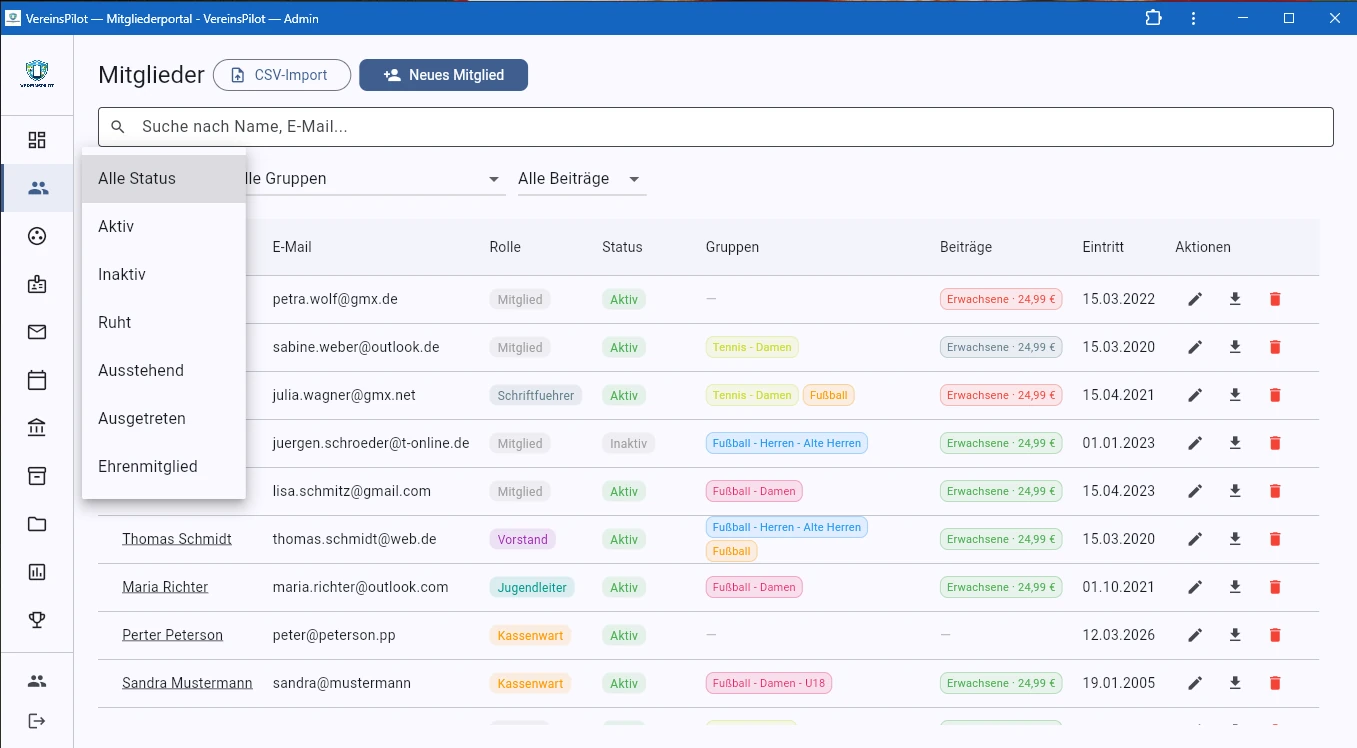The image size is (1357, 748).
Task: Open the calendar icon in the sidebar
Action: coord(37,380)
